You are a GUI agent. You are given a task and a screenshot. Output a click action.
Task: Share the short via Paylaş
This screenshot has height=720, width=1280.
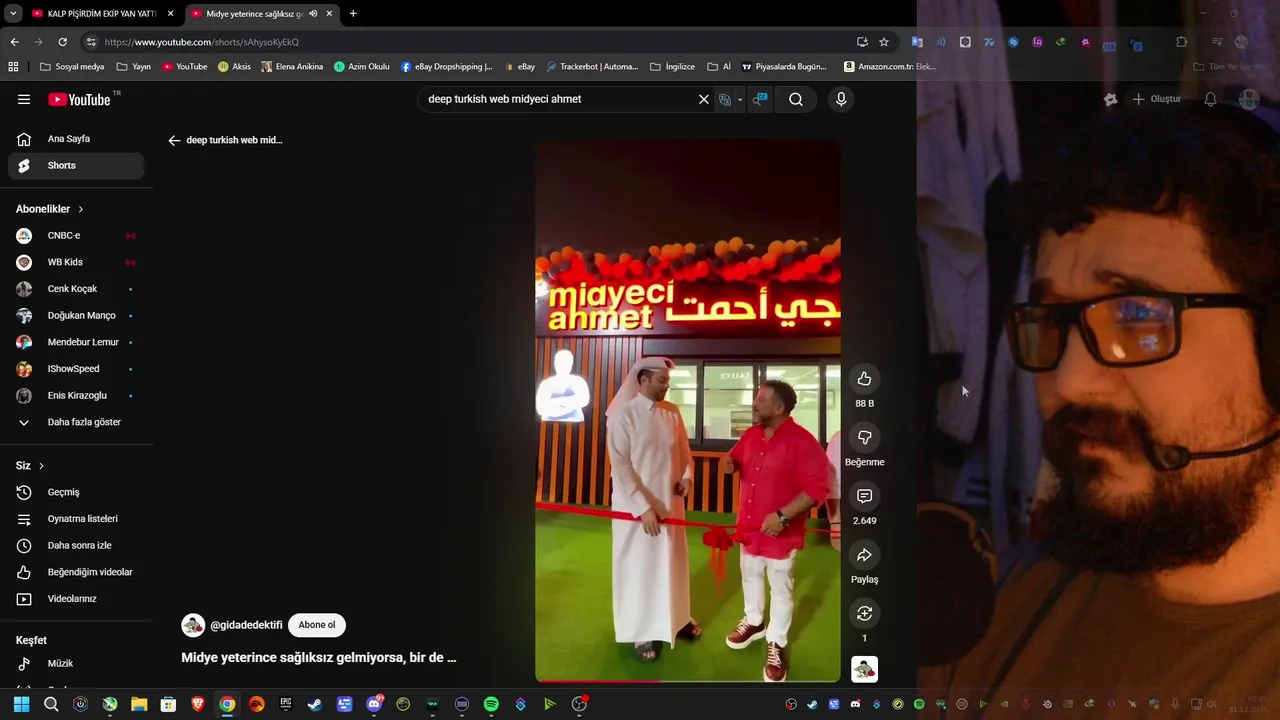point(864,555)
